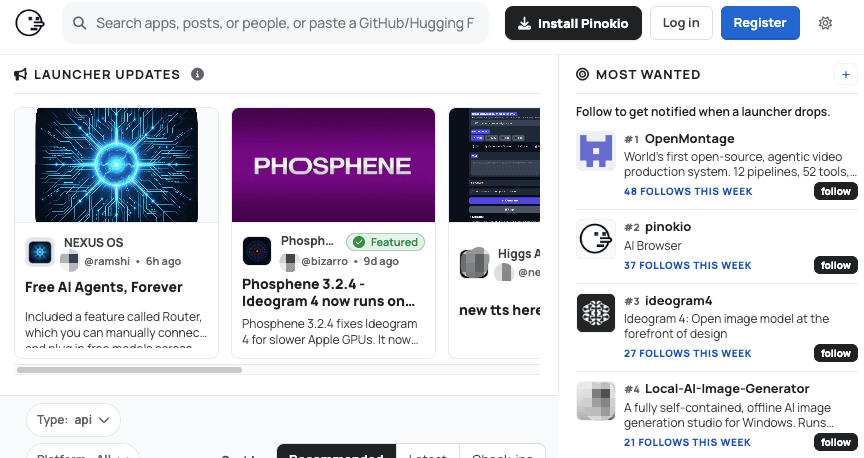Follow ideogram4

(x=835, y=353)
